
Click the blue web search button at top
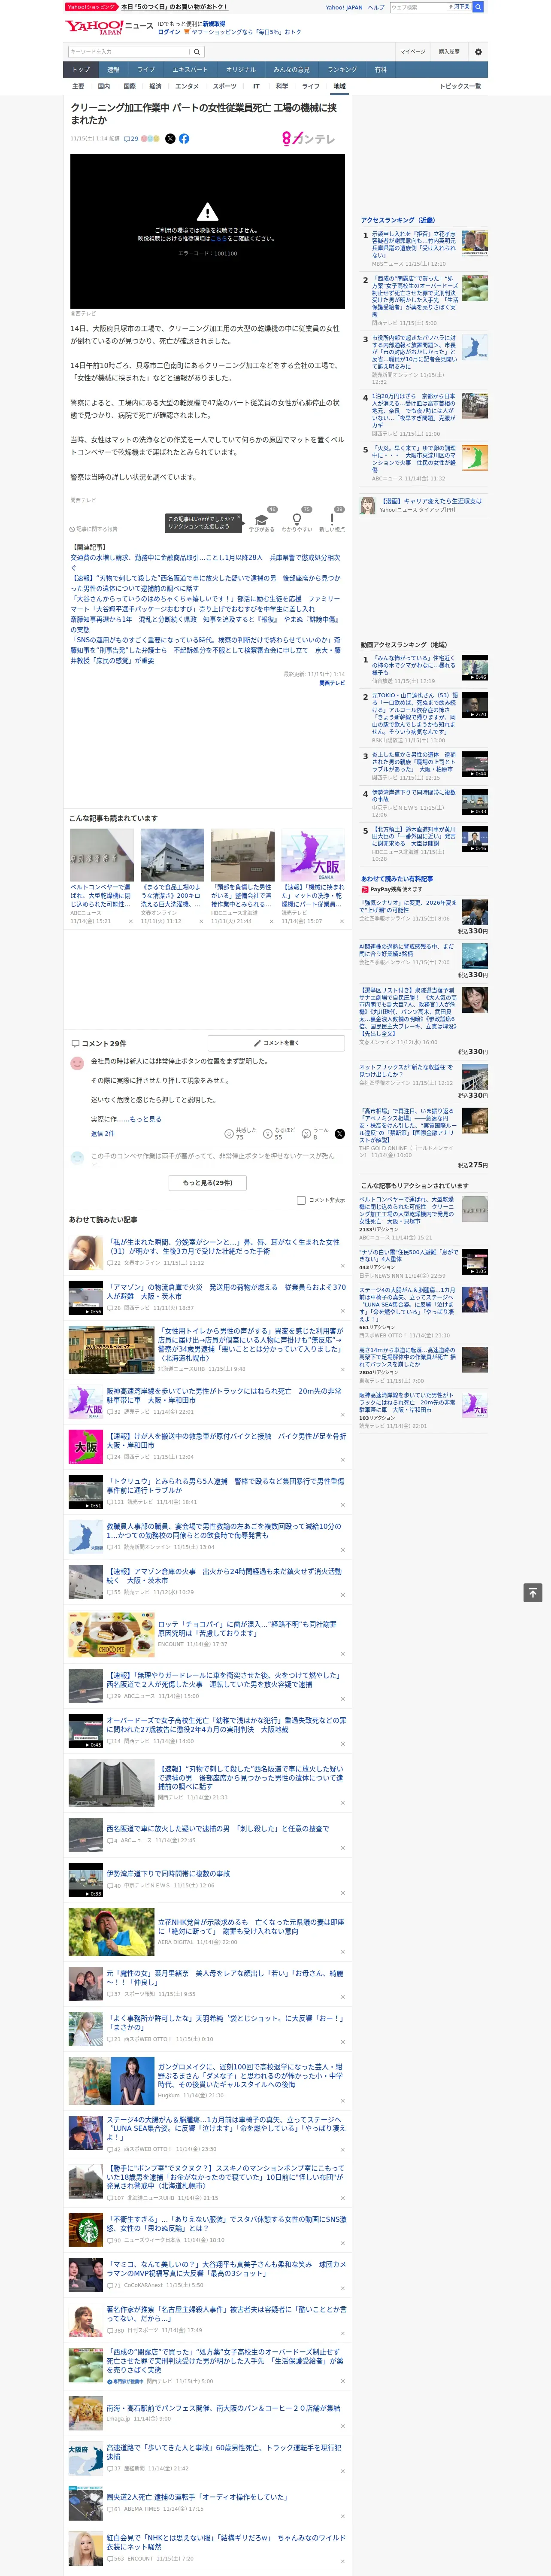tap(478, 7)
